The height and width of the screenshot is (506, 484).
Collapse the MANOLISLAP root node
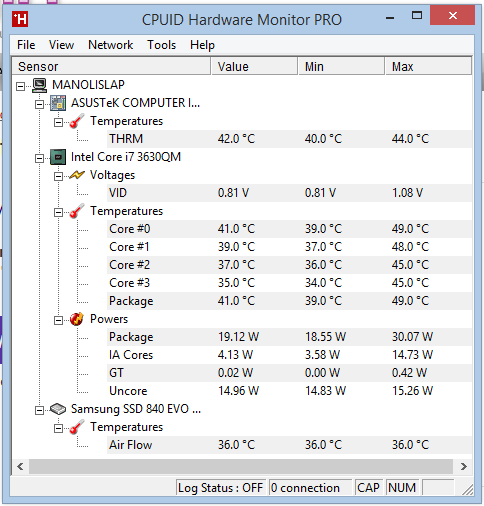click(x=21, y=86)
